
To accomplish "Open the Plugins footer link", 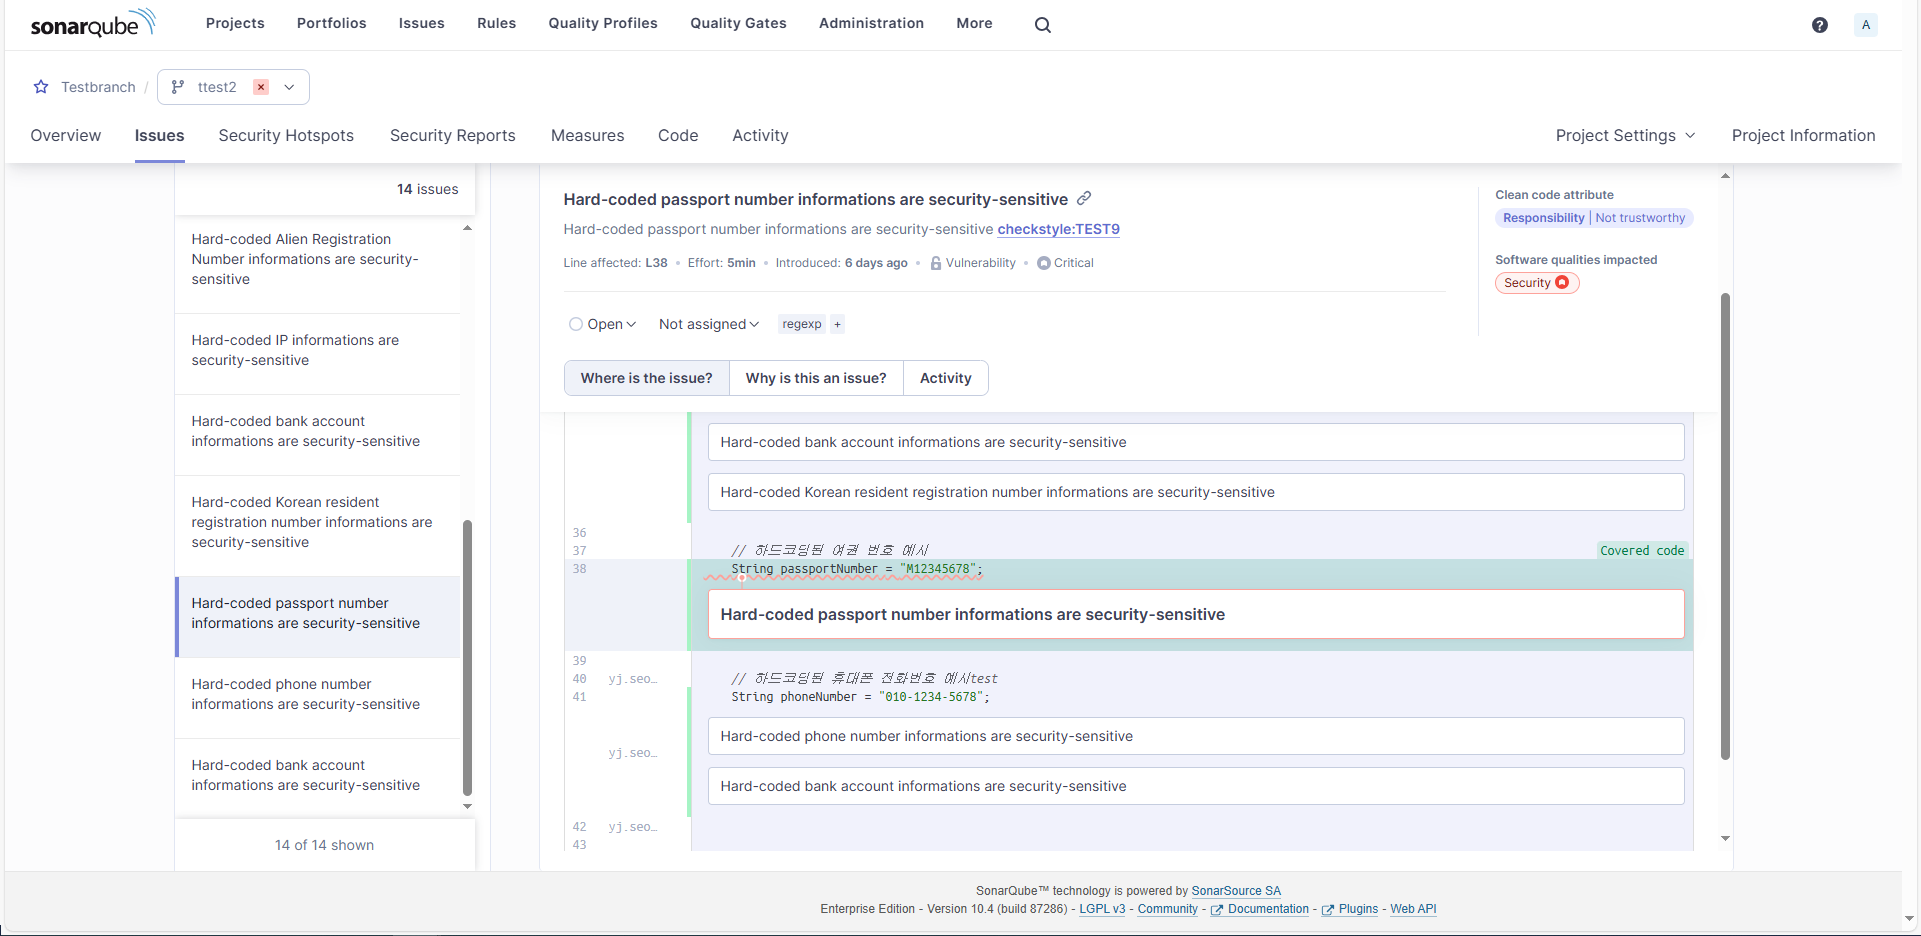I will pyautogui.click(x=1350, y=909).
